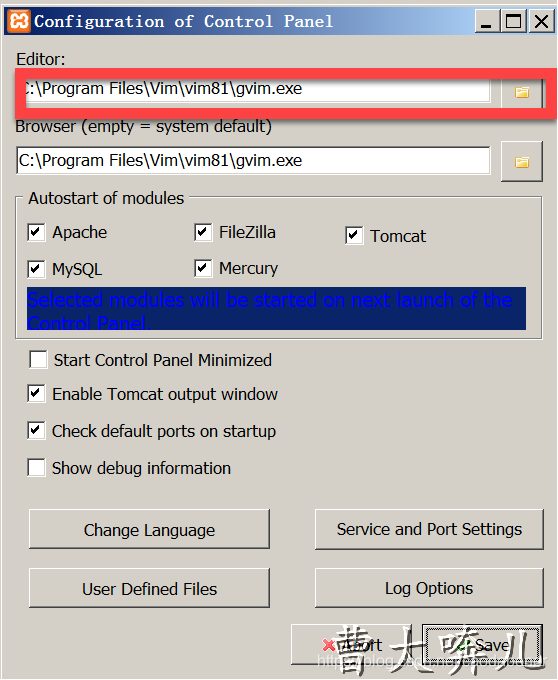Toggle Enable Tomcat output window
This screenshot has height=680, width=558.
[36, 393]
